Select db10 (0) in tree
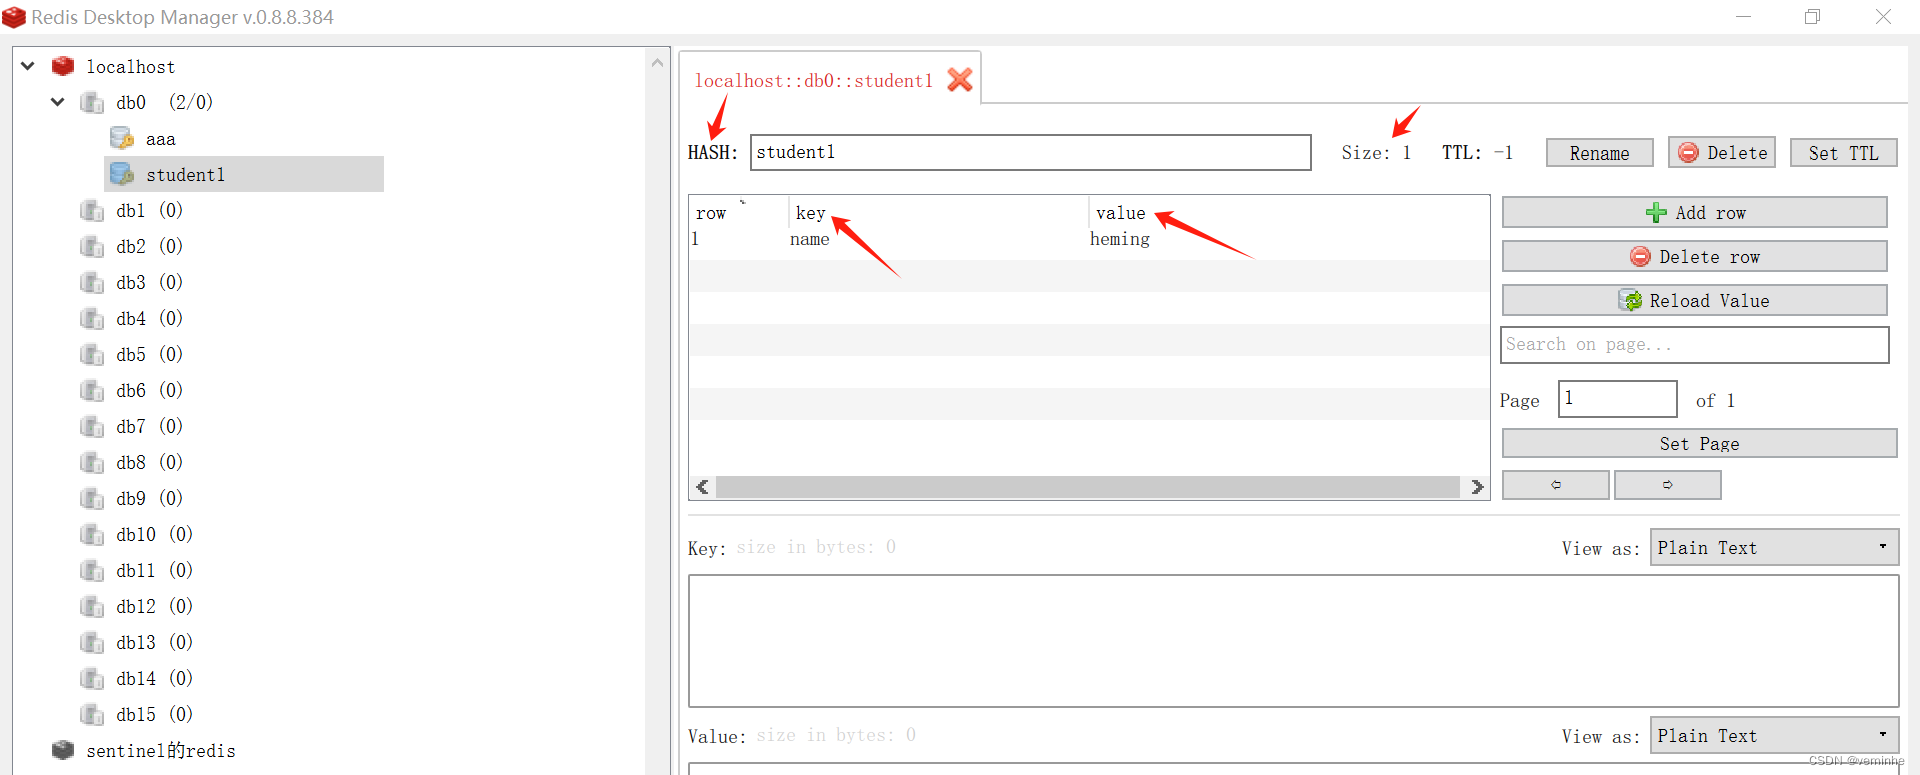 pos(154,535)
